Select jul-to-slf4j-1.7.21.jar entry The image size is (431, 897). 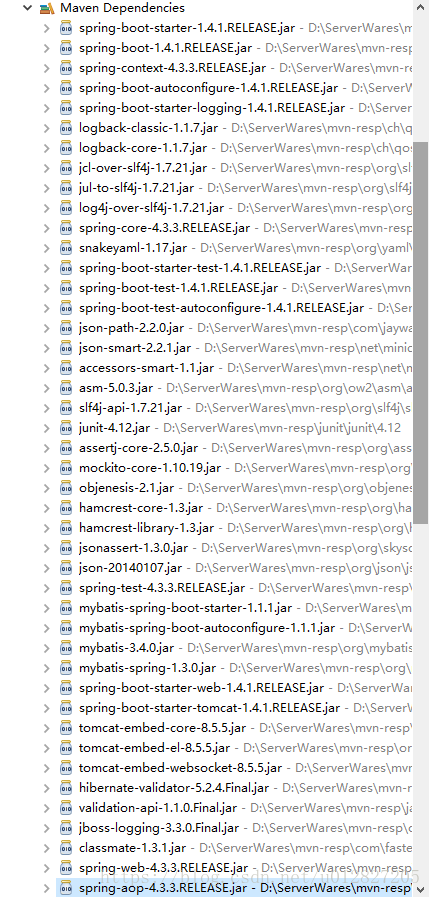(136, 188)
